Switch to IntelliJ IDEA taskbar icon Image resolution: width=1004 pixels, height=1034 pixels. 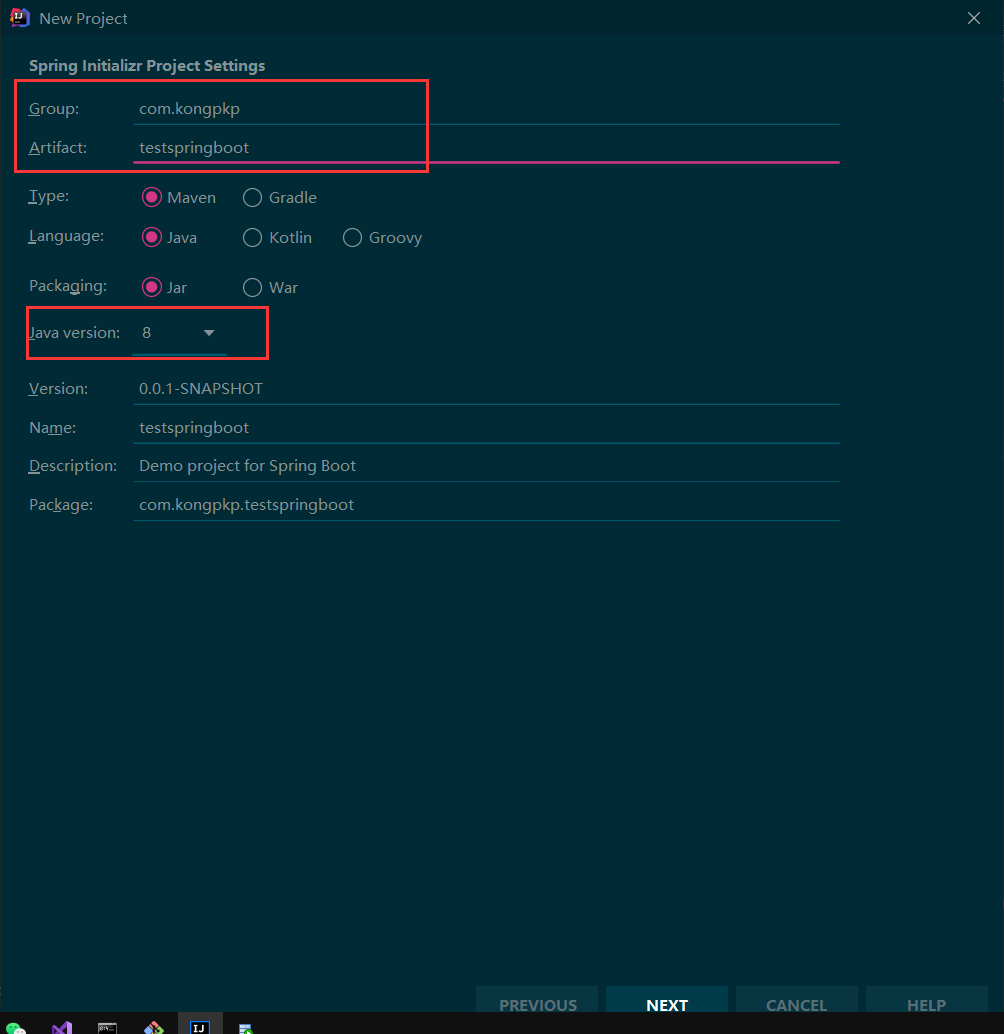point(200,1025)
